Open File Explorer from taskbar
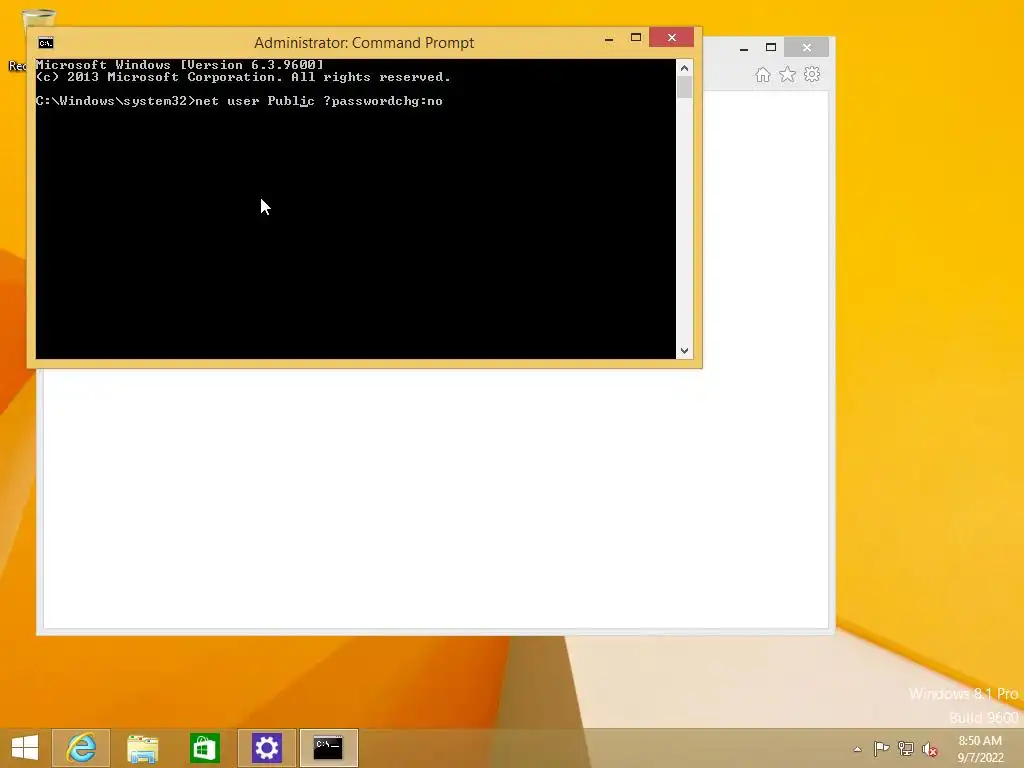1024x768 pixels. click(x=142, y=748)
